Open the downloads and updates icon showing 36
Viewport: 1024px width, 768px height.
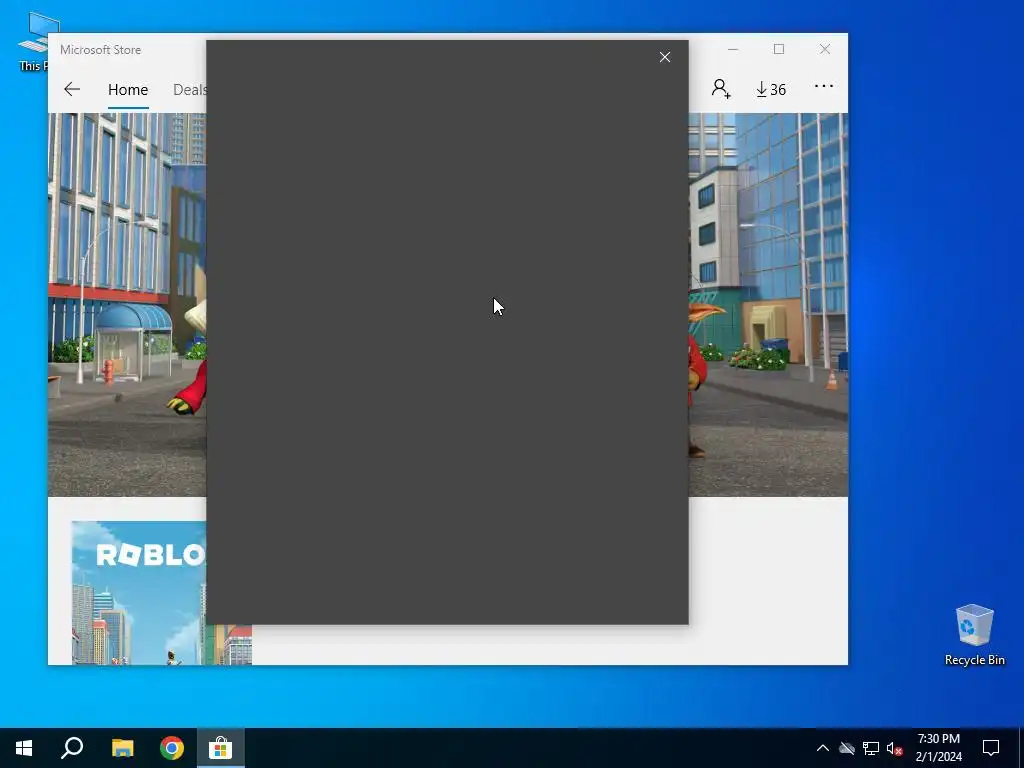point(771,89)
